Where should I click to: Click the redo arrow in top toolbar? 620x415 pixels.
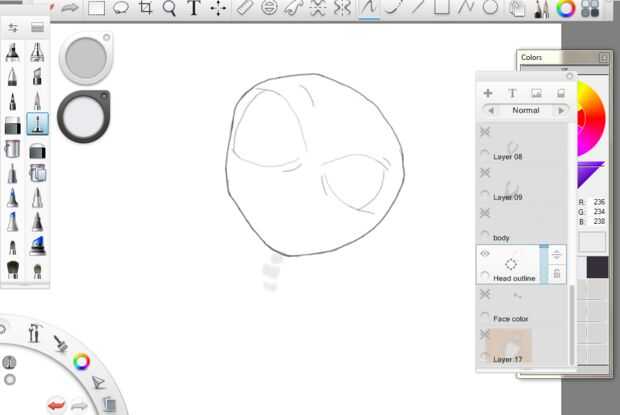coord(70,8)
